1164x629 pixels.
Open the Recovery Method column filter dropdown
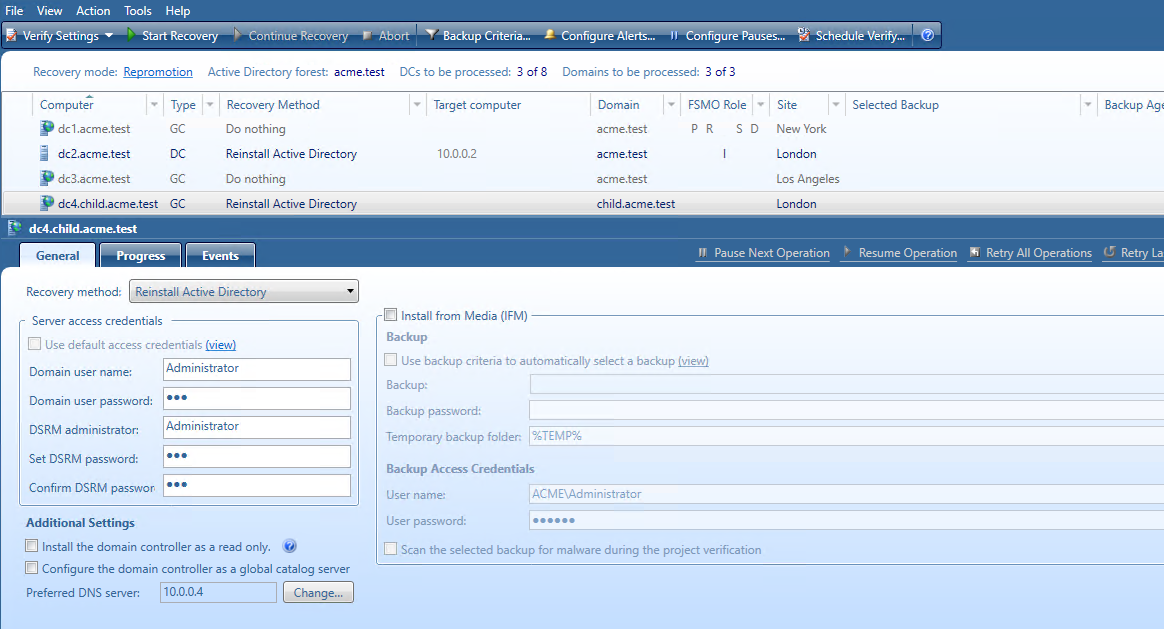click(416, 105)
